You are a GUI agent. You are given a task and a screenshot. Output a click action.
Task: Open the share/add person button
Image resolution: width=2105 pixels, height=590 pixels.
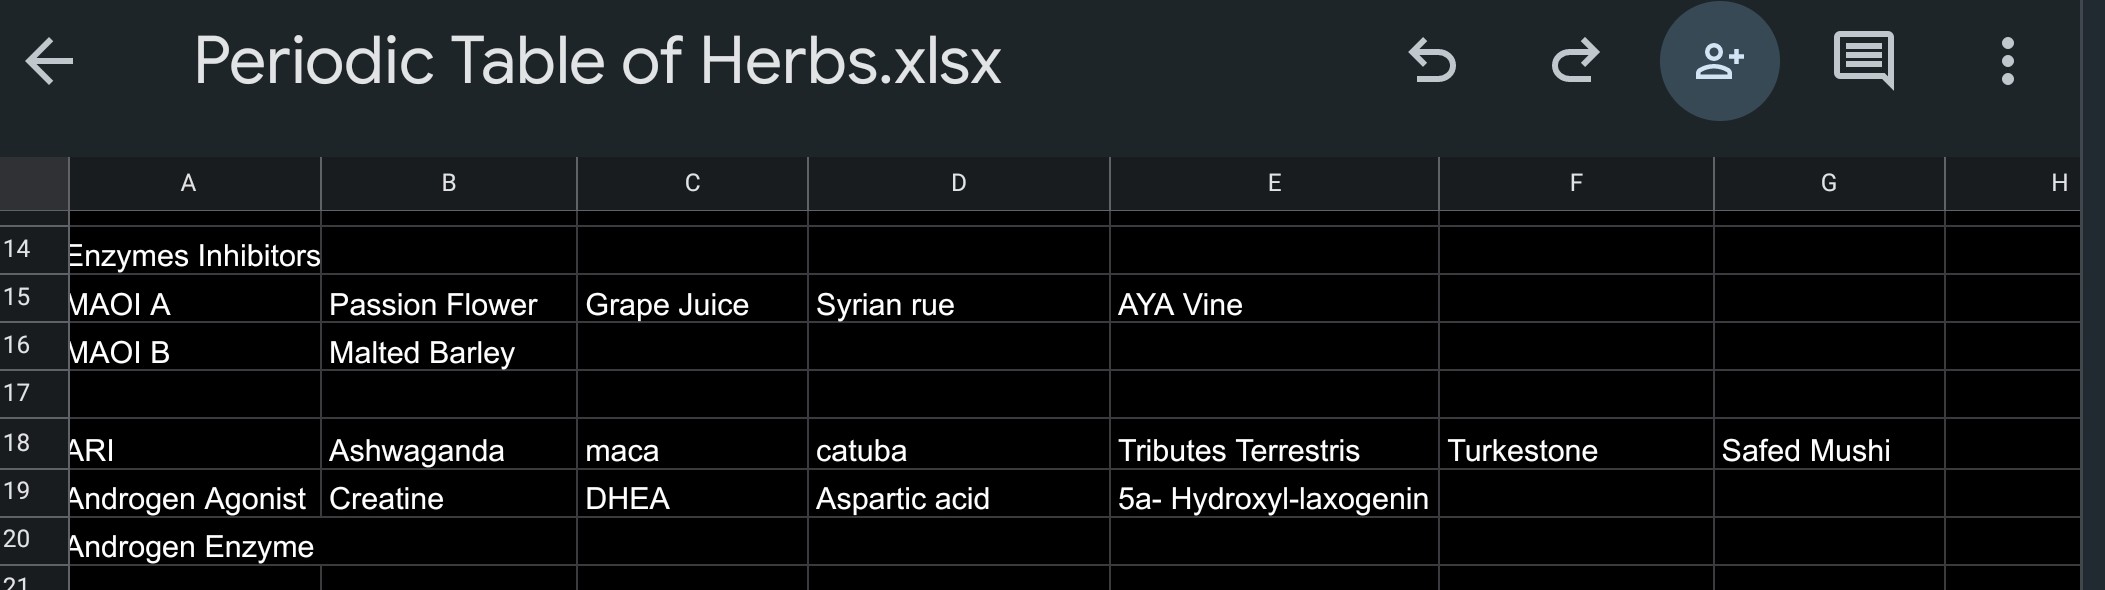pyautogui.click(x=1719, y=61)
